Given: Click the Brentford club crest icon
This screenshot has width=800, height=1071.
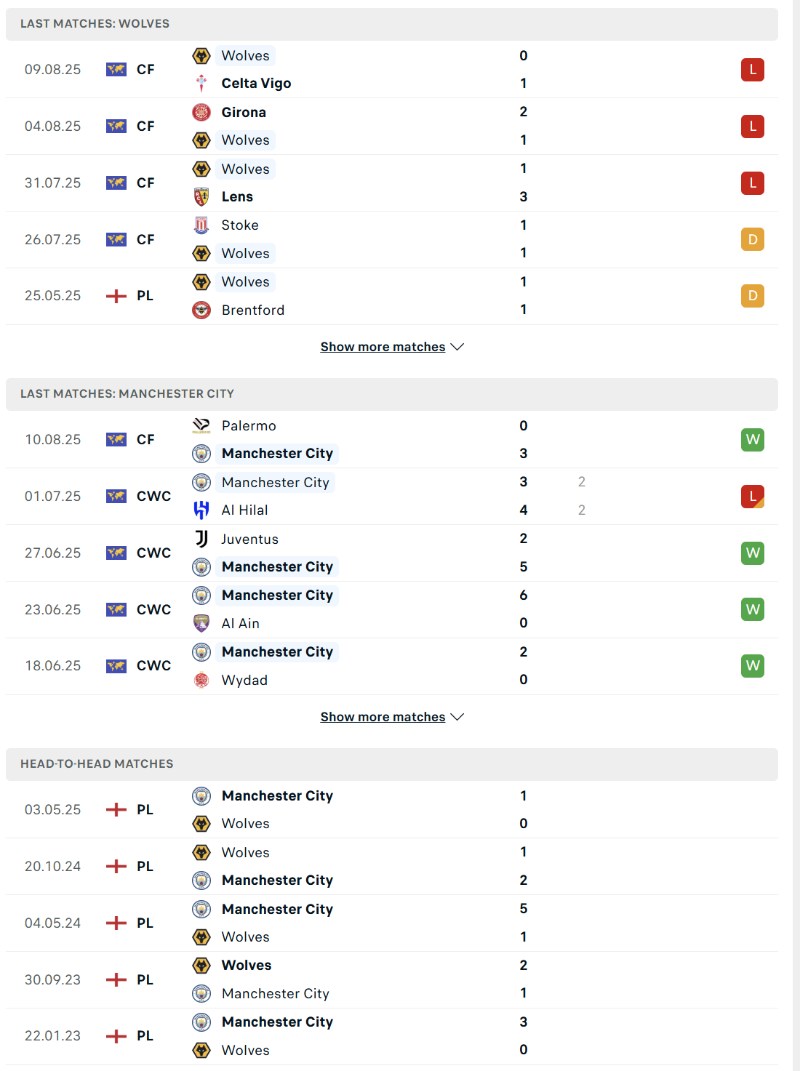Looking at the screenshot, I should [x=201, y=310].
